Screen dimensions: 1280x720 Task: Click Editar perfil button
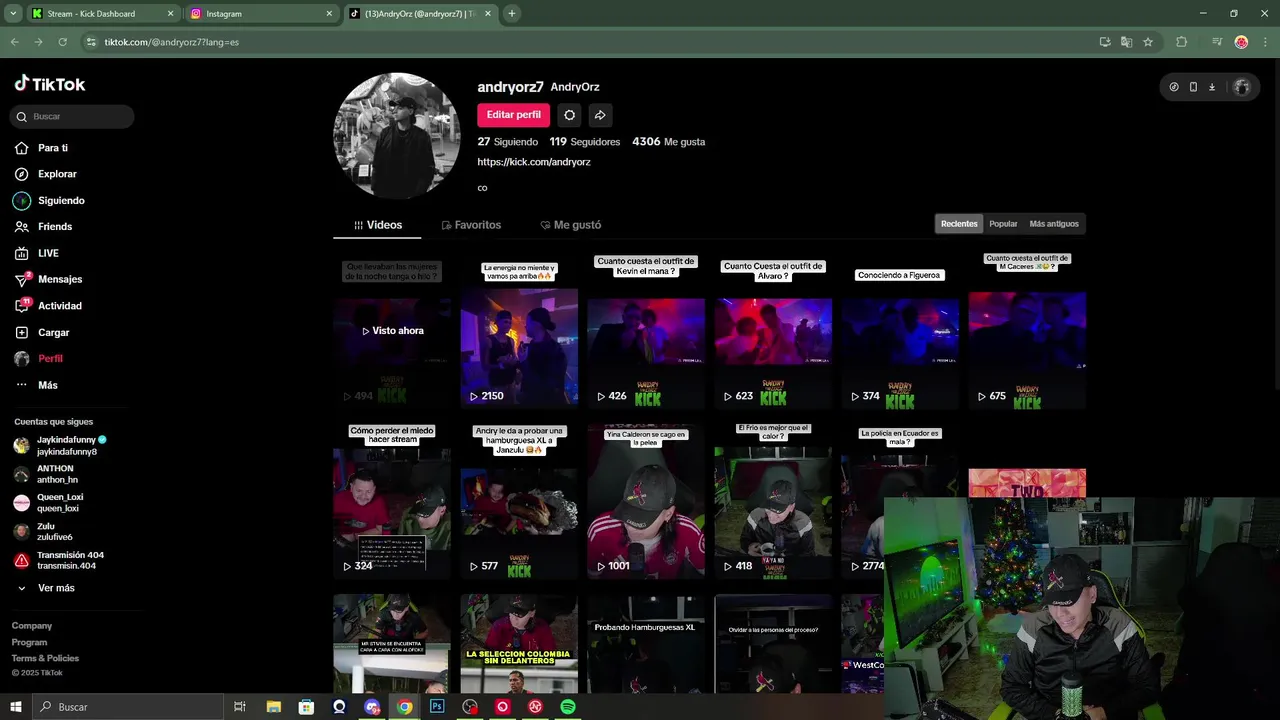[x=513, y=115]
